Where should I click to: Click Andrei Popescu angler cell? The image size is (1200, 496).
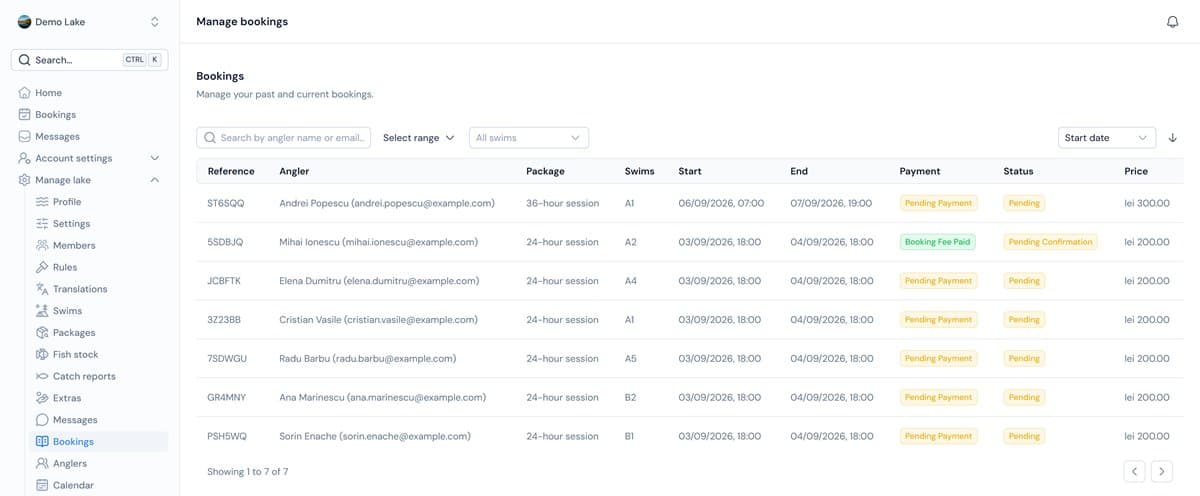click(x=387, y=203)
